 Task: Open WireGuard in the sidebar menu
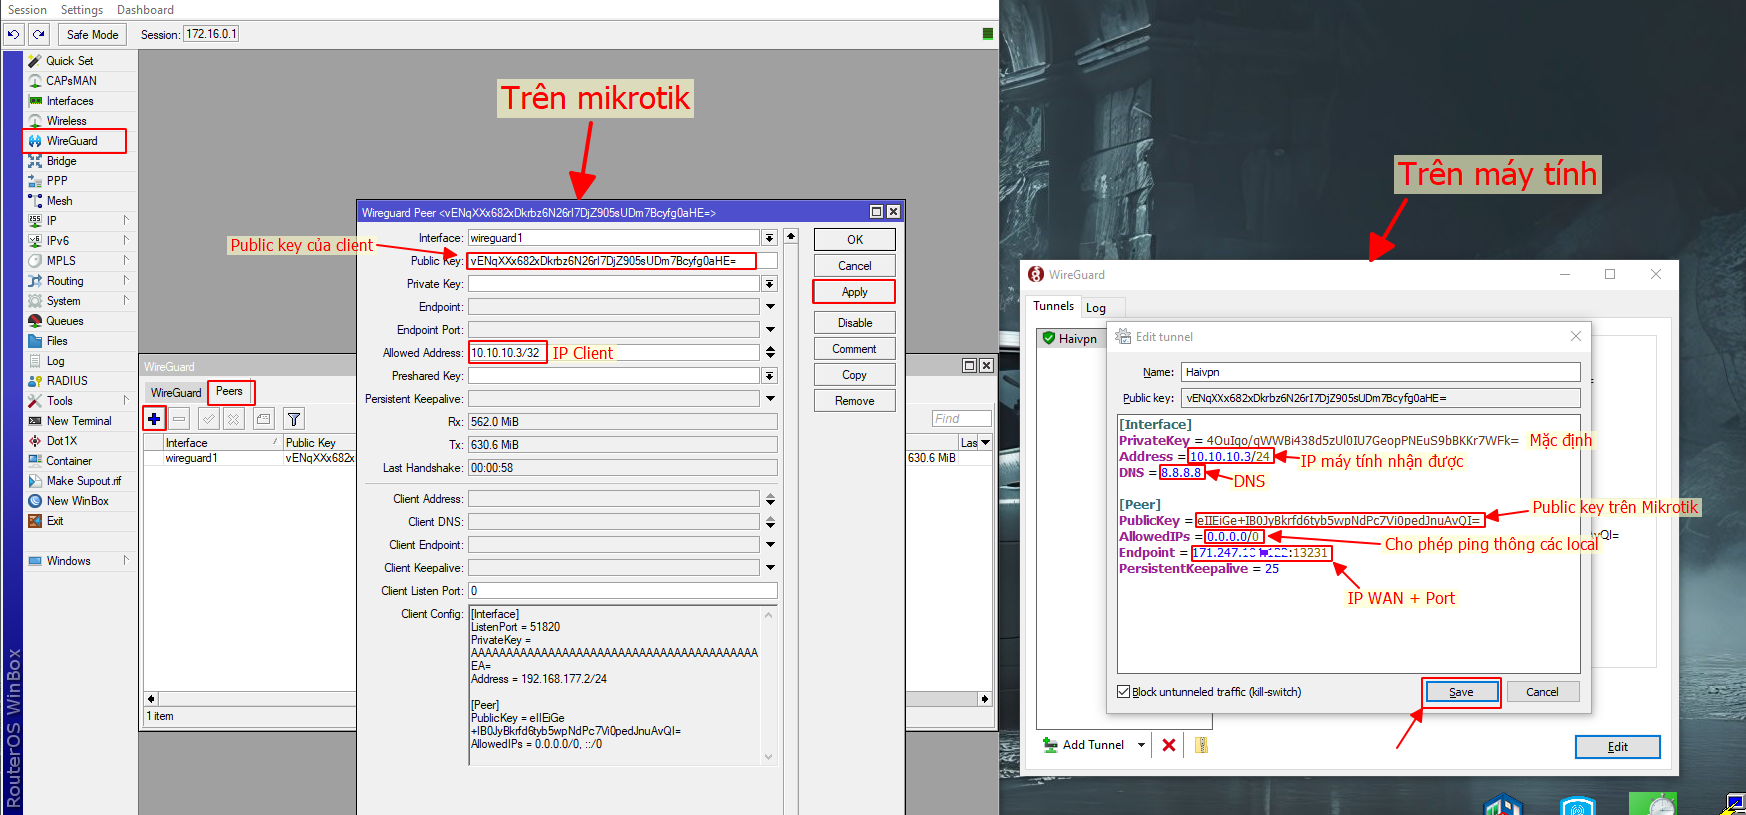[72, 141]
